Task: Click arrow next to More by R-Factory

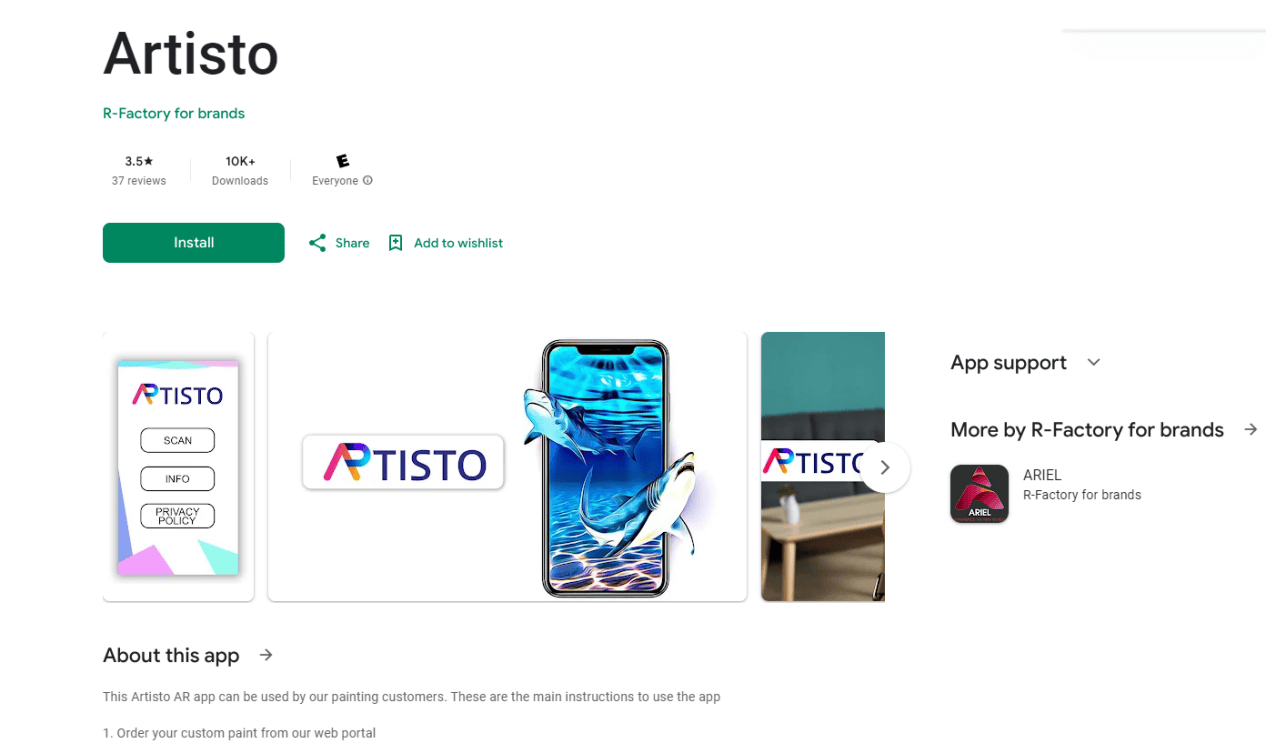Action: 1250,429
